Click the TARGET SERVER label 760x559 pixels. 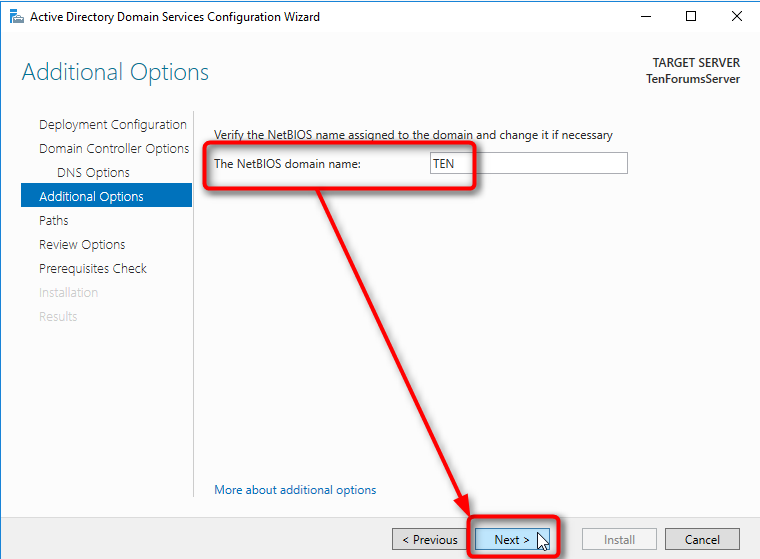point(696,63)
